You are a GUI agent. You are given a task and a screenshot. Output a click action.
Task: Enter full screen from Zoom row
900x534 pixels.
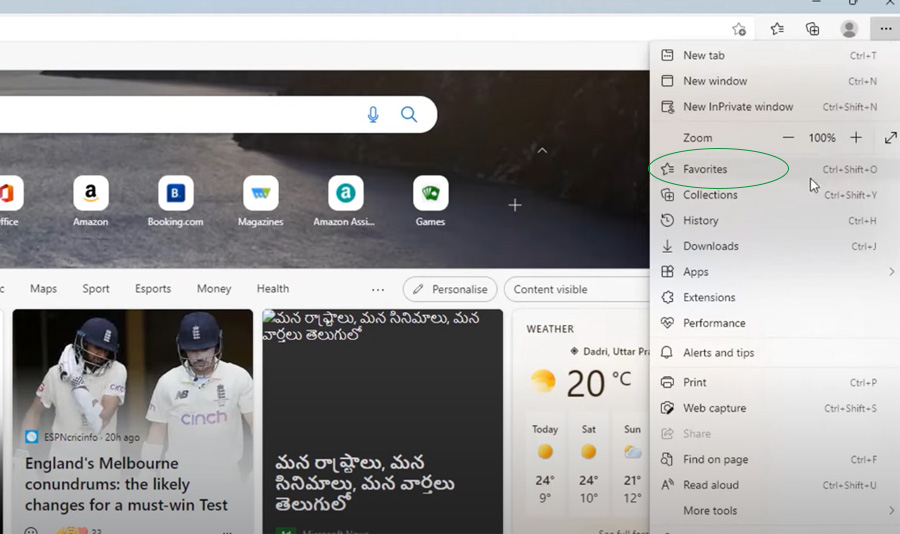point(890,138)
